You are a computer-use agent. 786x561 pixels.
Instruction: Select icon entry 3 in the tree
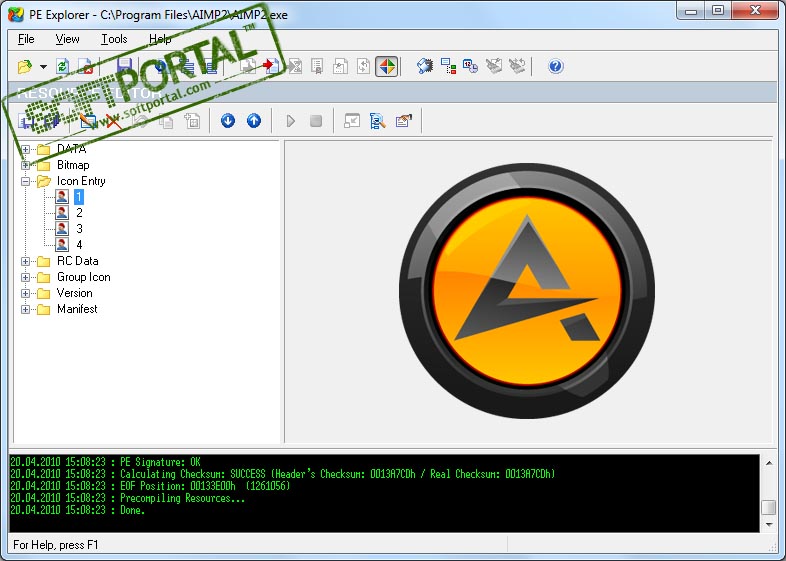pos(79,229)
